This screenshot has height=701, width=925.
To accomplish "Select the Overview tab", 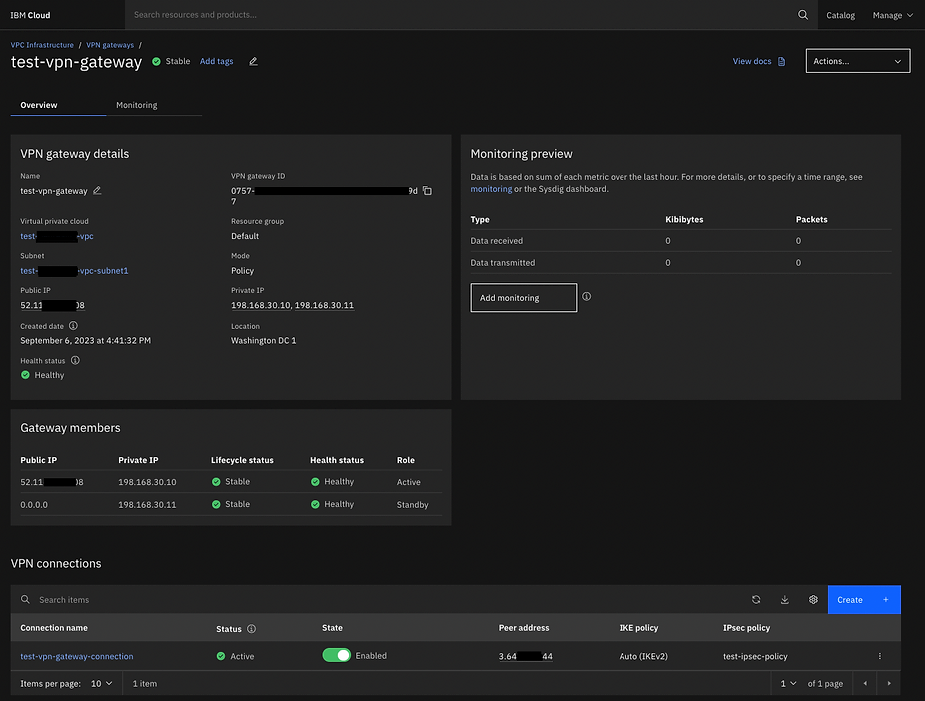I will coord(39,105).
